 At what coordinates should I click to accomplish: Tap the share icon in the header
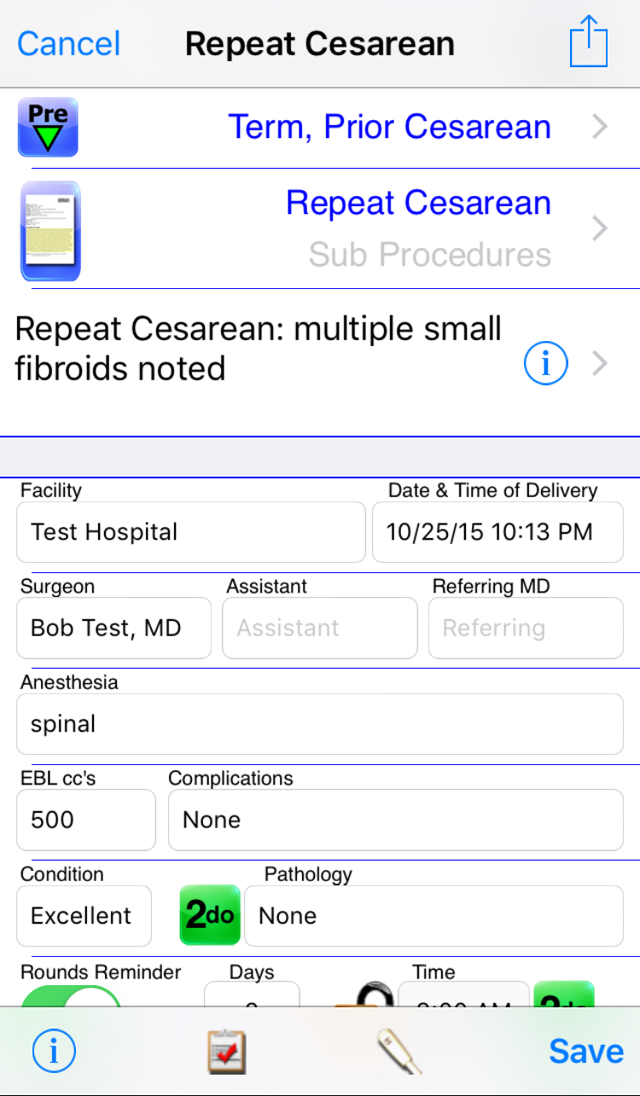point(588,43)
